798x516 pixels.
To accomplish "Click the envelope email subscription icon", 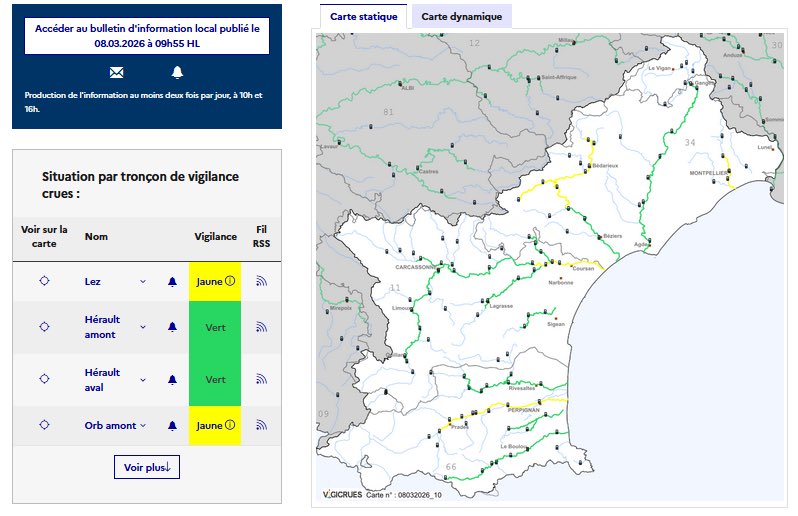I will [117, 73].
